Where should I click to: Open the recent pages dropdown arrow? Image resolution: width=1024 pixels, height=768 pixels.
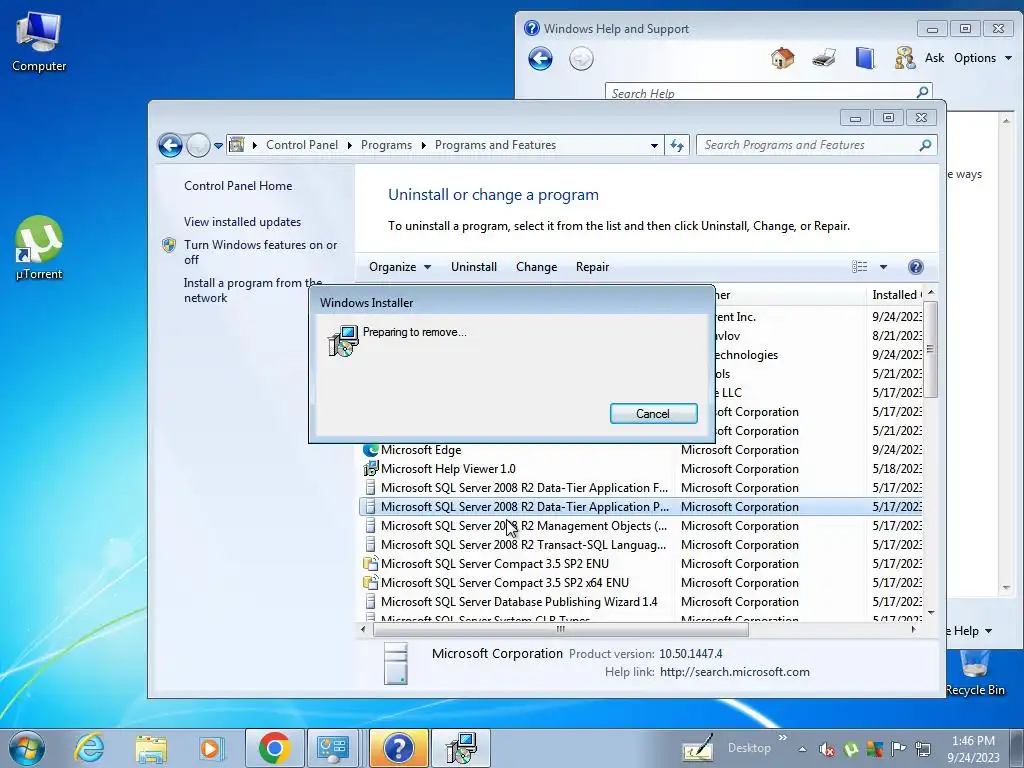[218, 146]
